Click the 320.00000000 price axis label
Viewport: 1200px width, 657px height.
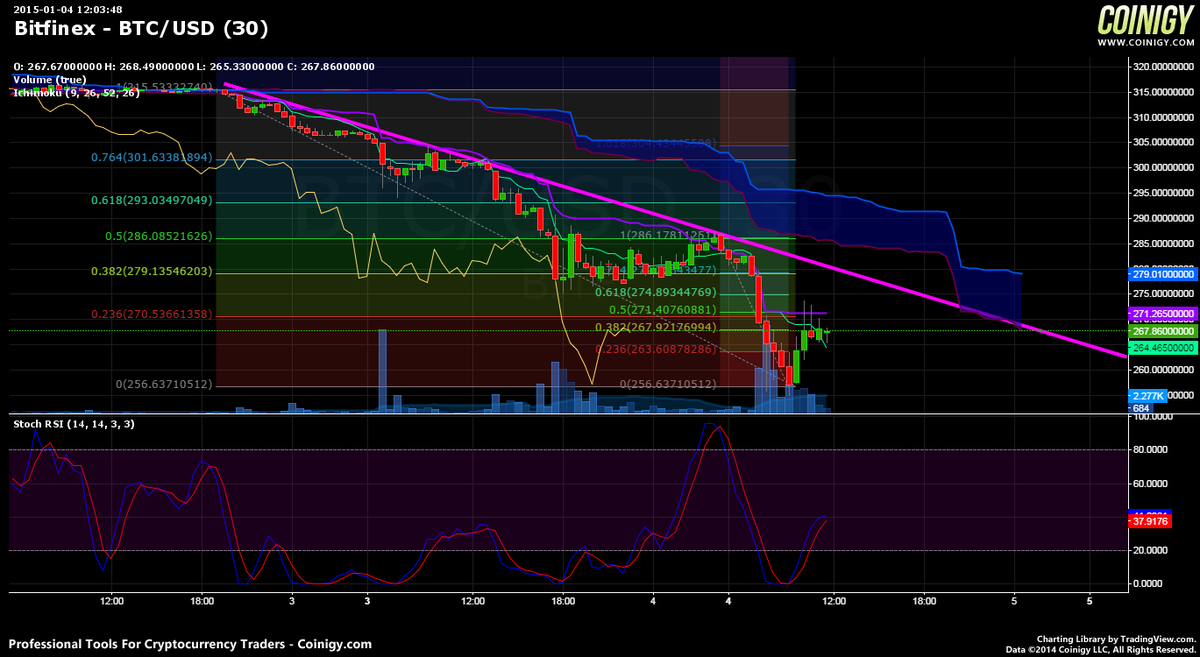(1164, 68)
